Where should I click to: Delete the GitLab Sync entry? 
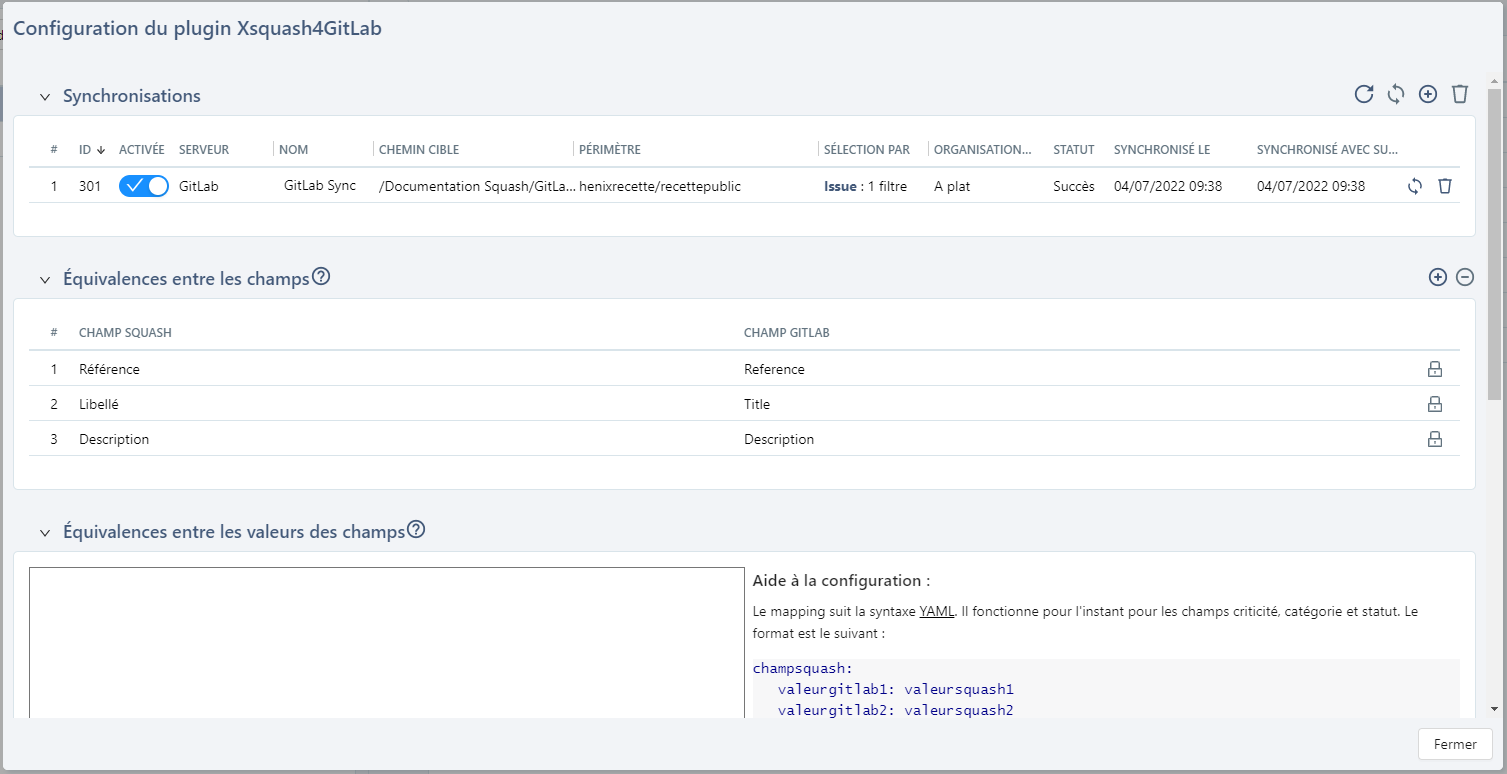(1444, 186)
